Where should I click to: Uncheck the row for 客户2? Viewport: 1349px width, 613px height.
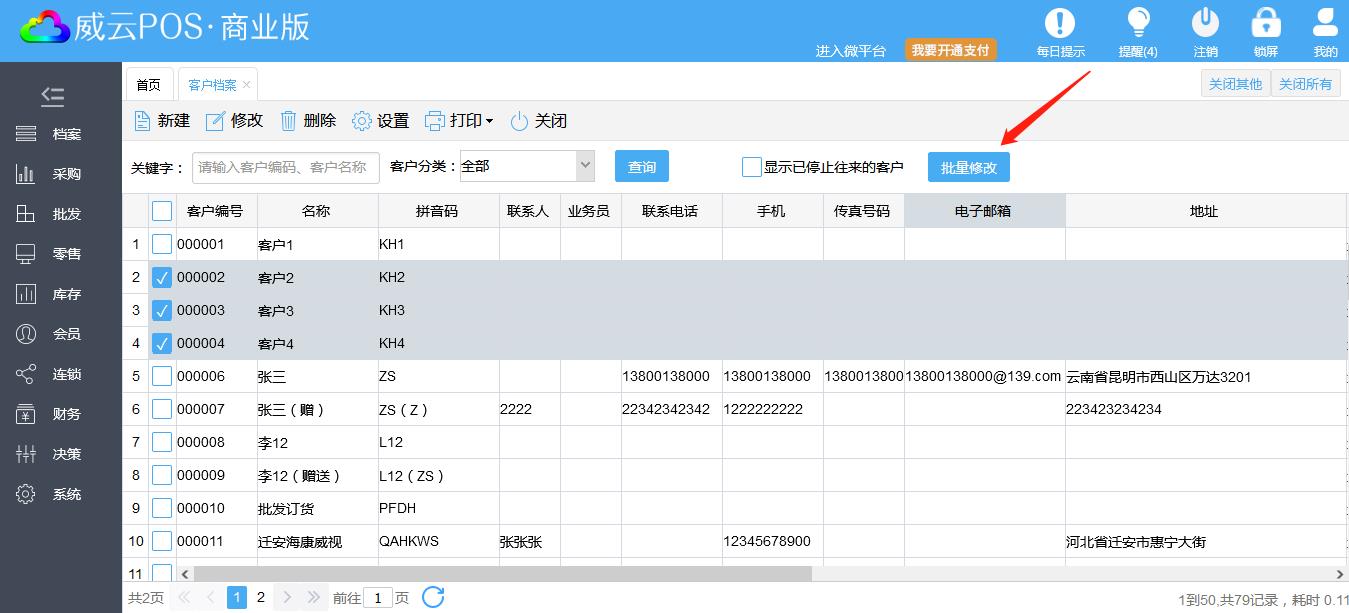point(162,278)
